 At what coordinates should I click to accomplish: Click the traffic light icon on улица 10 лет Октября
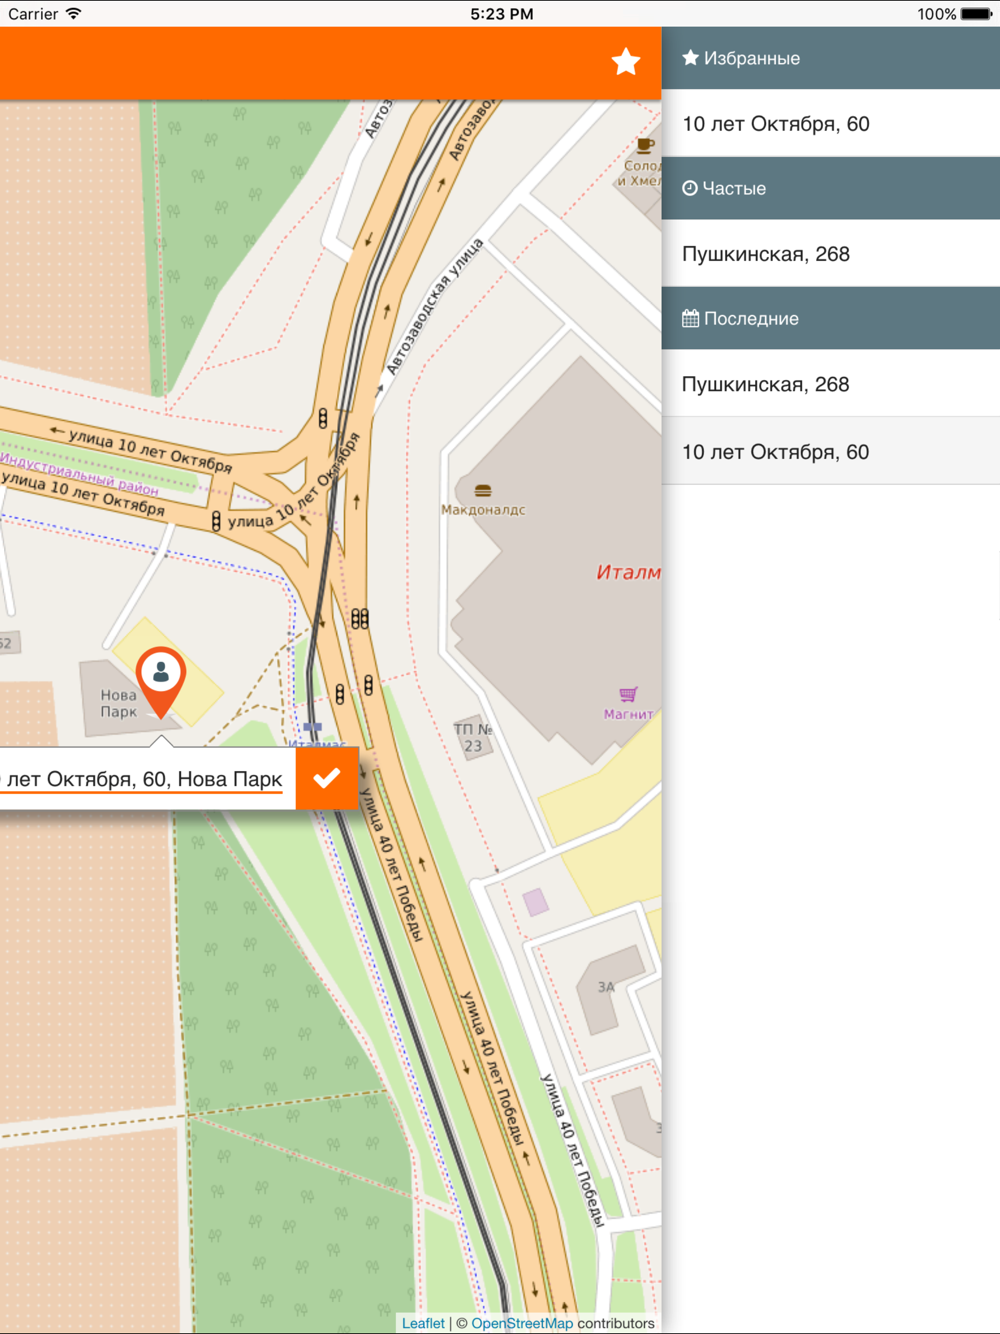[216, 522]
